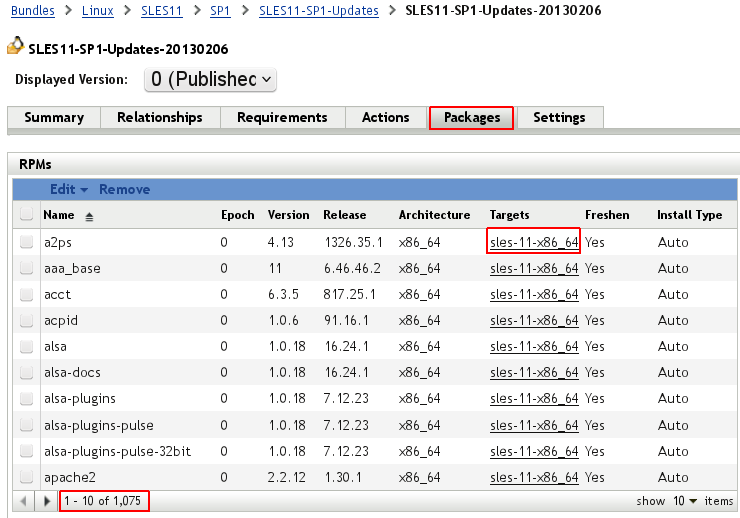Toggle the select-all checkbox in header
Image resolution: width=740 pixels, height=518 pixels.
(x=26, y=214)
